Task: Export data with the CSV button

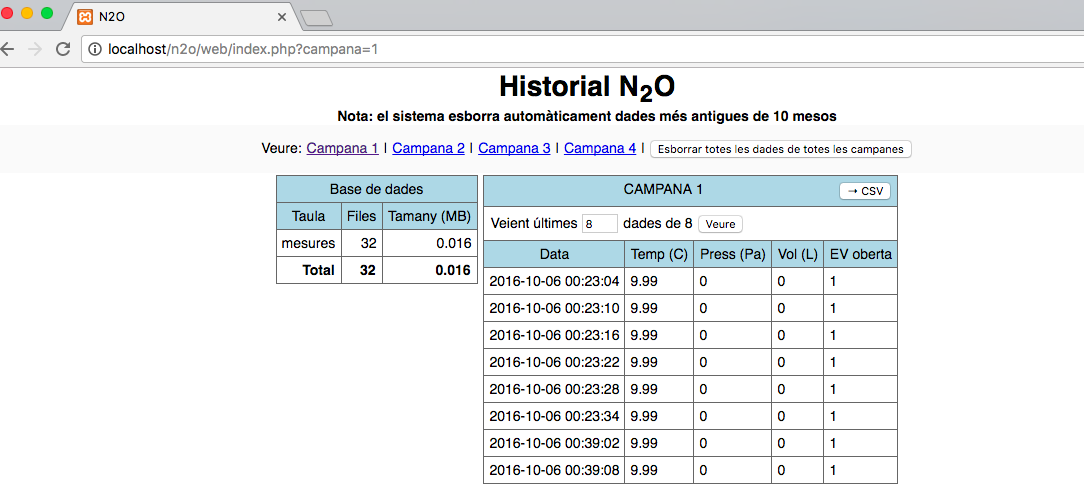Action: pos(865,191)
